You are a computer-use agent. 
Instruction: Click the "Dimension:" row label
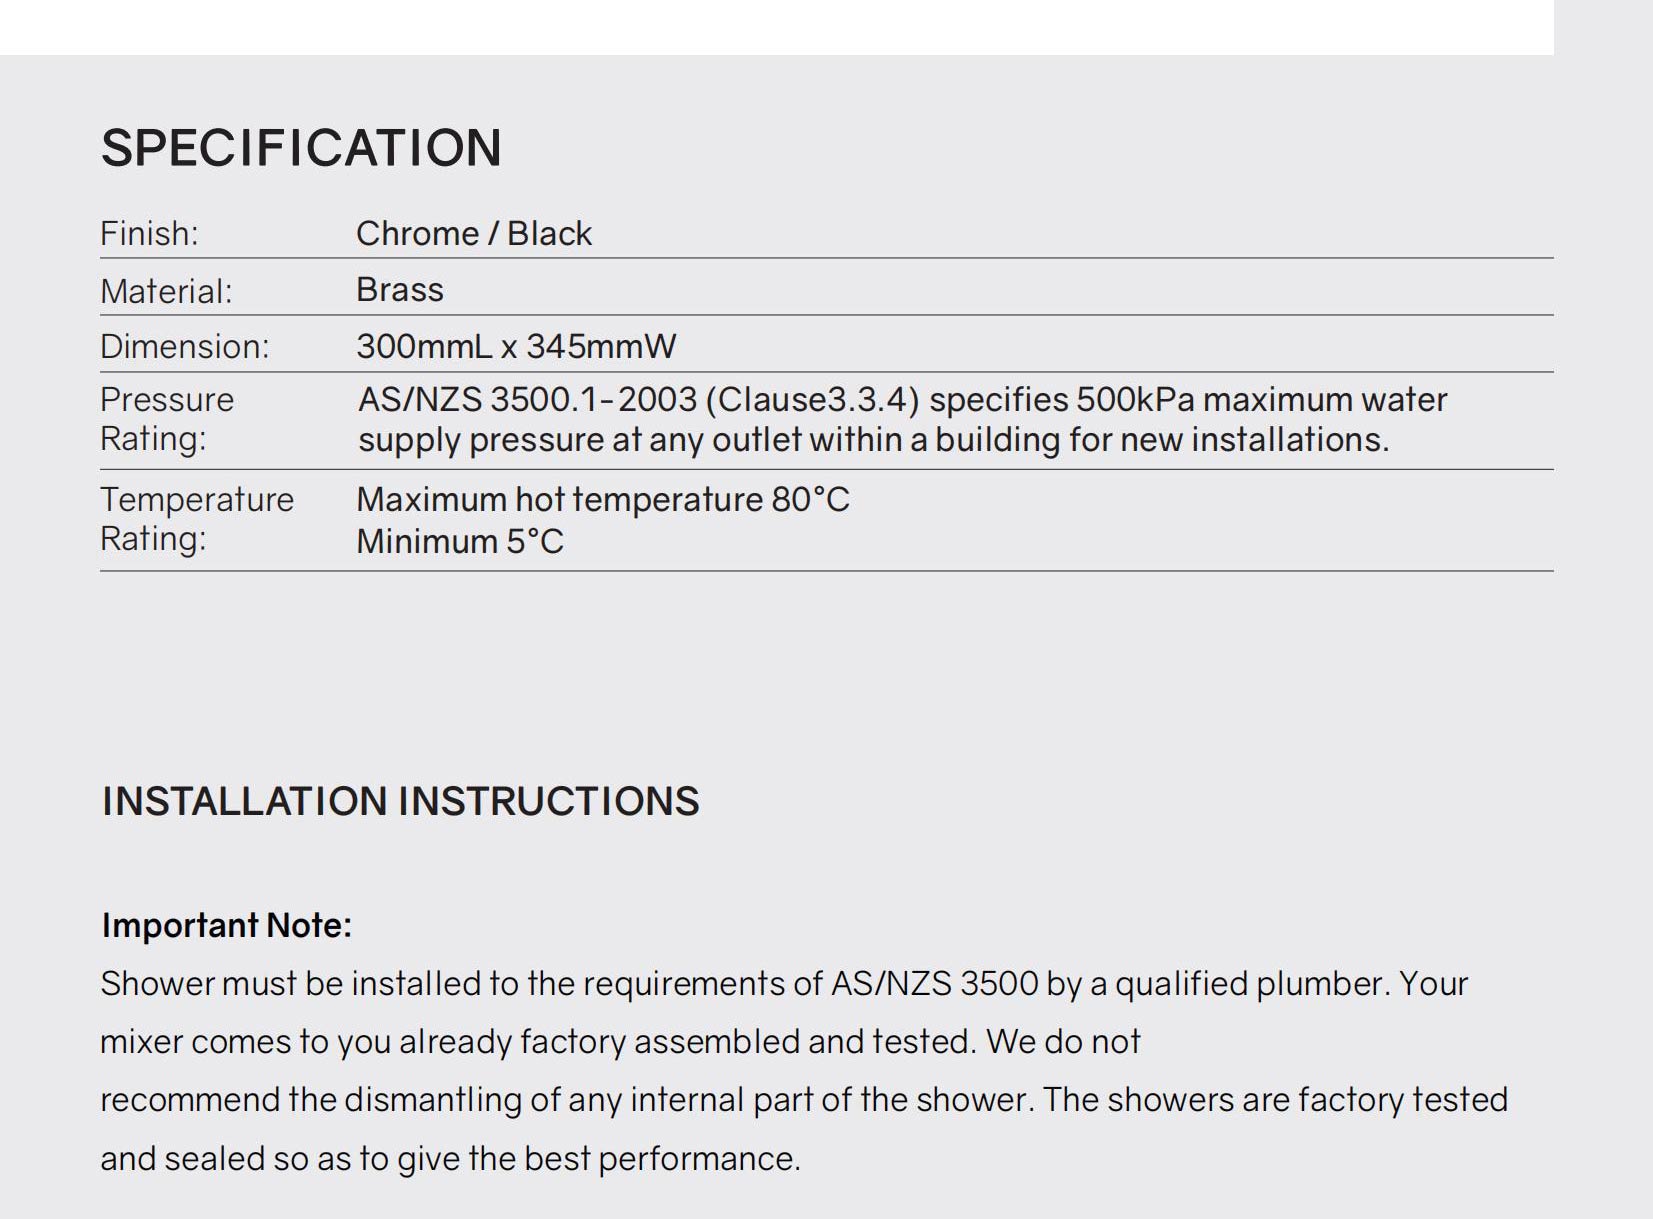pos(185,347)
